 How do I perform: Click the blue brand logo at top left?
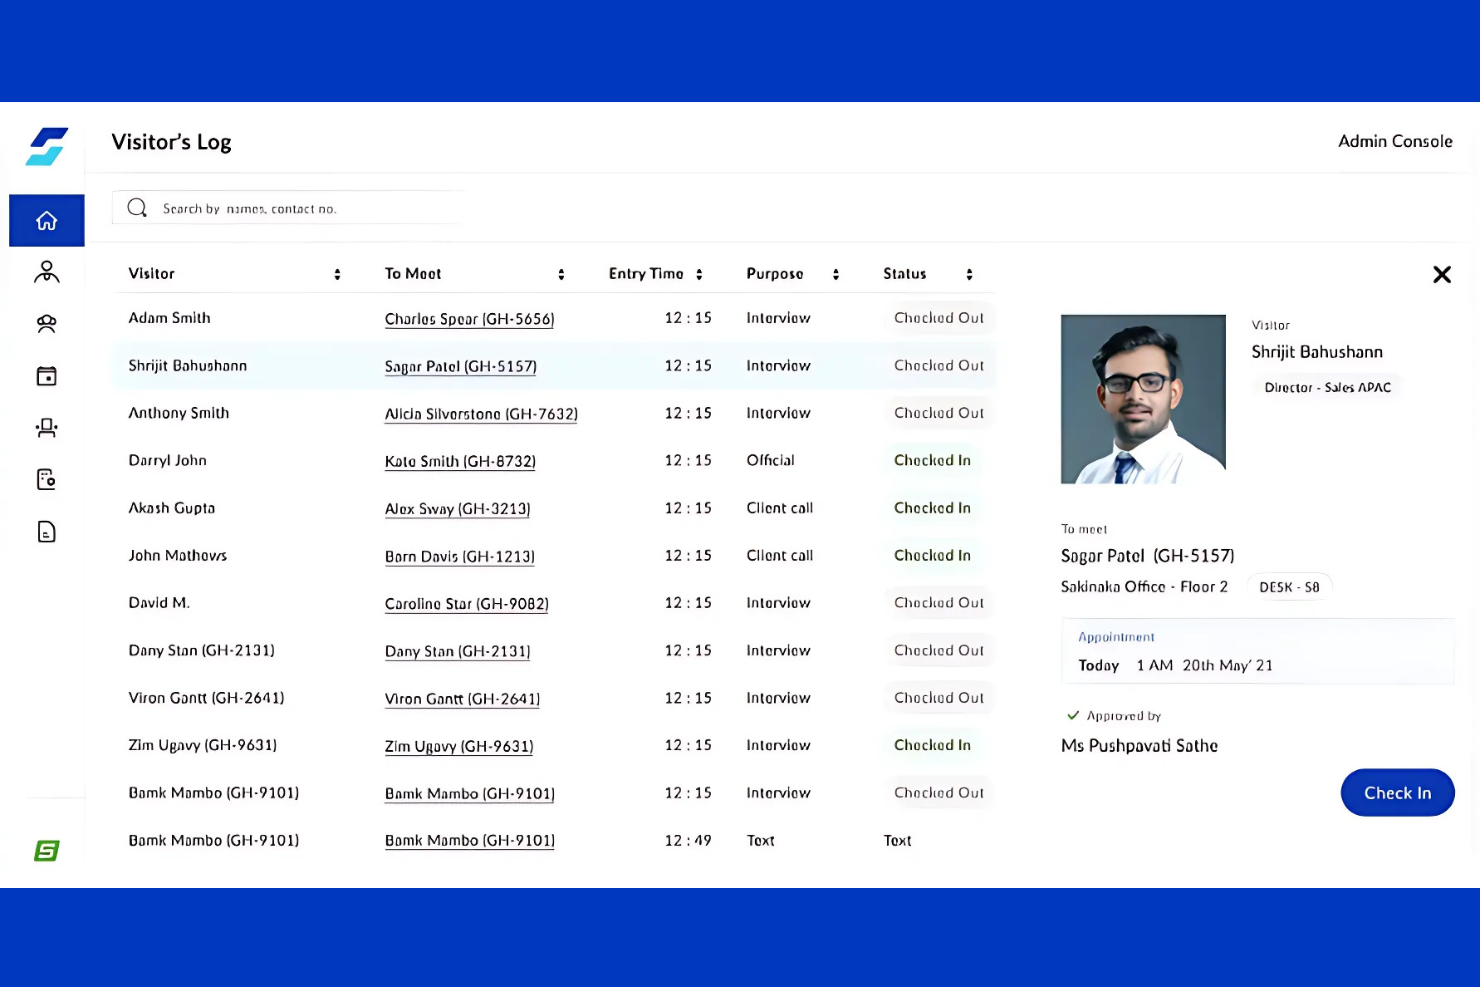47,146
